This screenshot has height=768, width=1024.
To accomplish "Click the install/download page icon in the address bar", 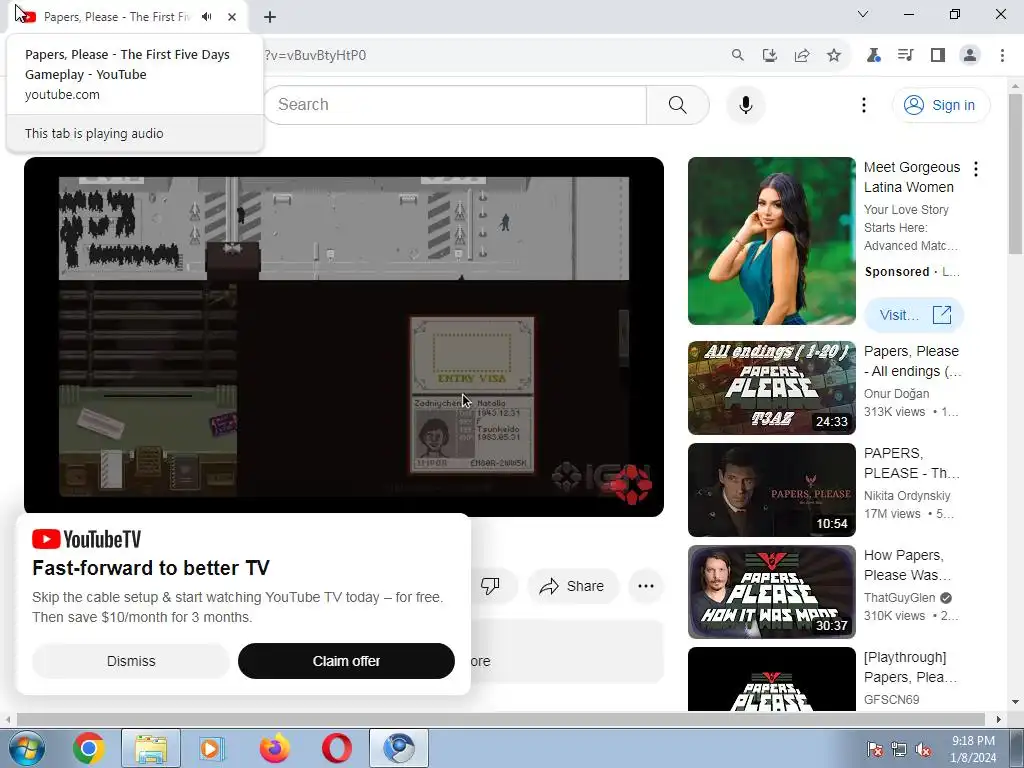I will pyautogui.click(x=769, y=56).
